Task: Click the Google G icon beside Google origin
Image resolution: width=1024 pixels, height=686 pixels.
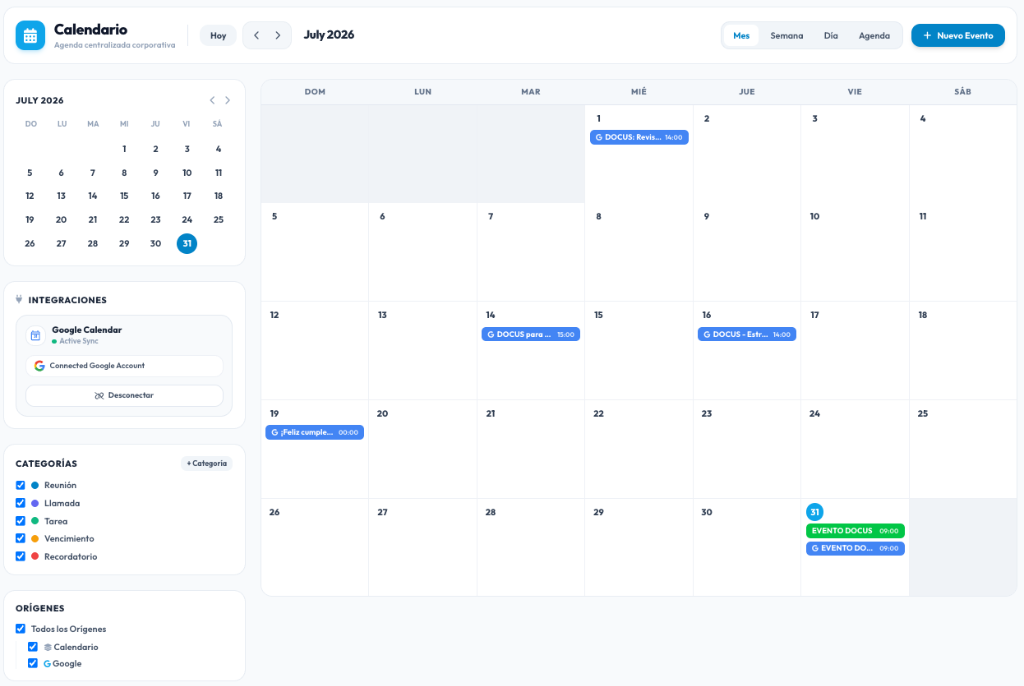Action: [x=47, y=664]
